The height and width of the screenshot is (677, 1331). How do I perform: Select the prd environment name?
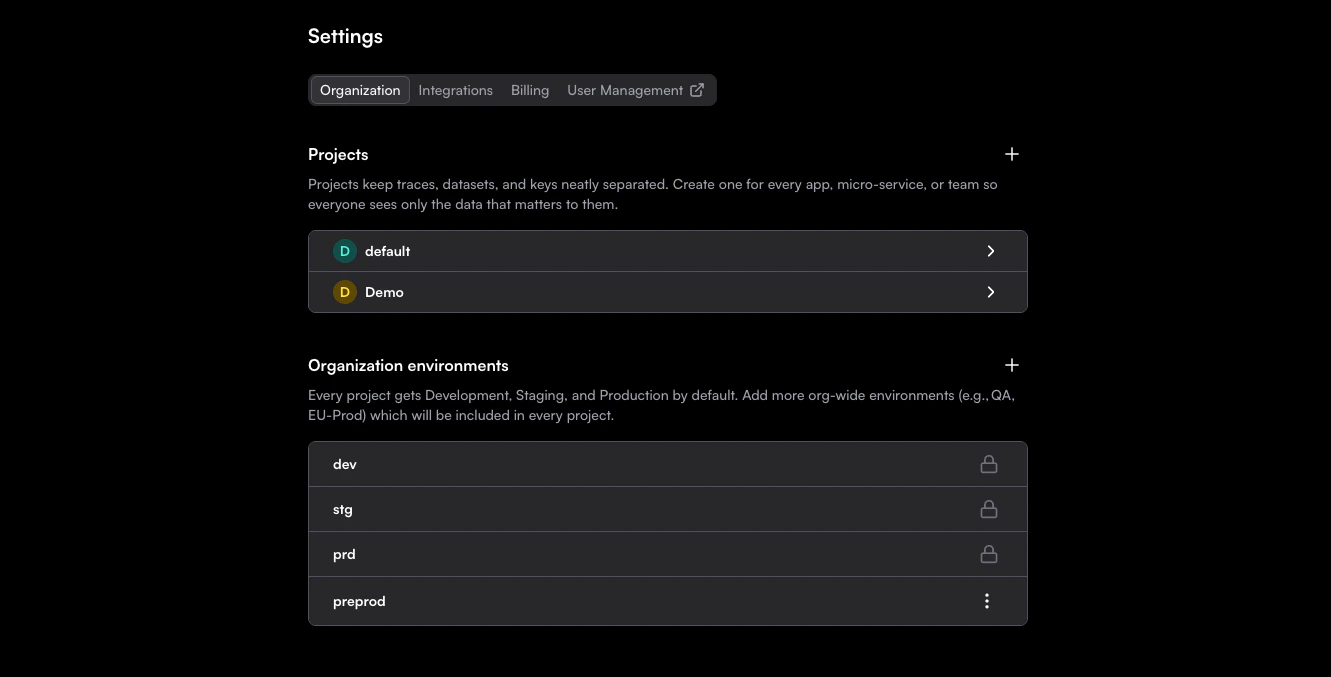(x=344, y=554)
